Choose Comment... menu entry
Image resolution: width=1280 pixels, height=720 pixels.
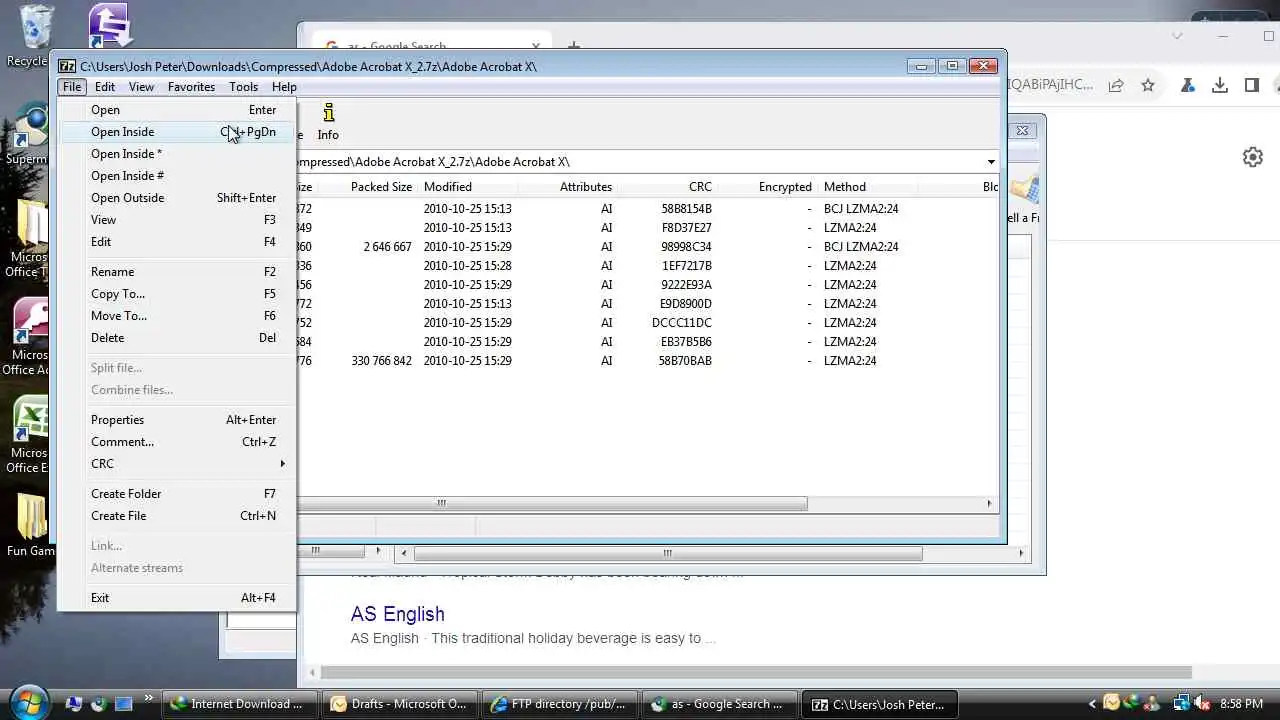(x=177, y=442)
